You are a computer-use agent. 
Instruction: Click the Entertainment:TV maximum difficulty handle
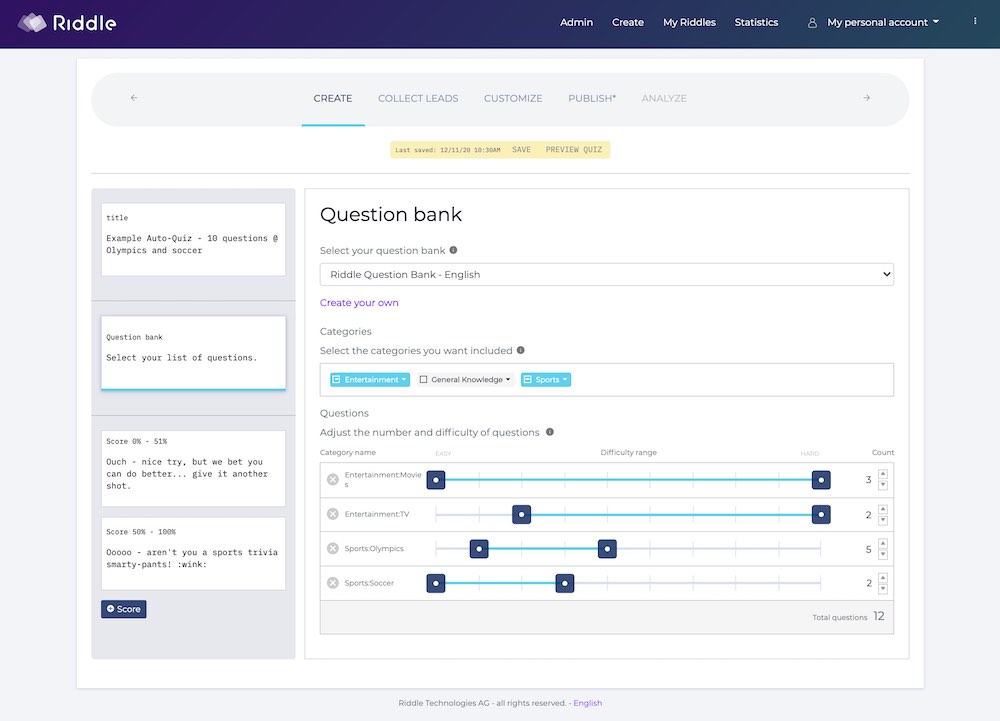click(821, 514)
